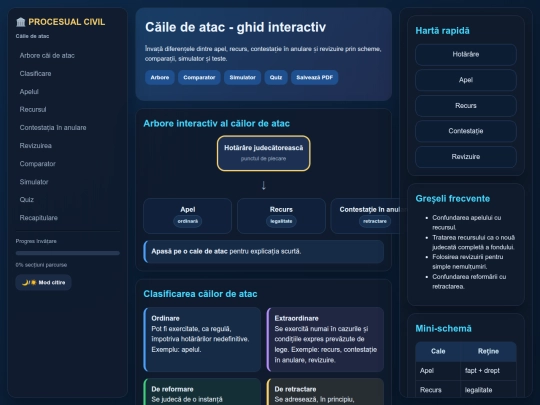Open Simulator from the sidebar list
The image size is (540, 405).
click(34, 182)
